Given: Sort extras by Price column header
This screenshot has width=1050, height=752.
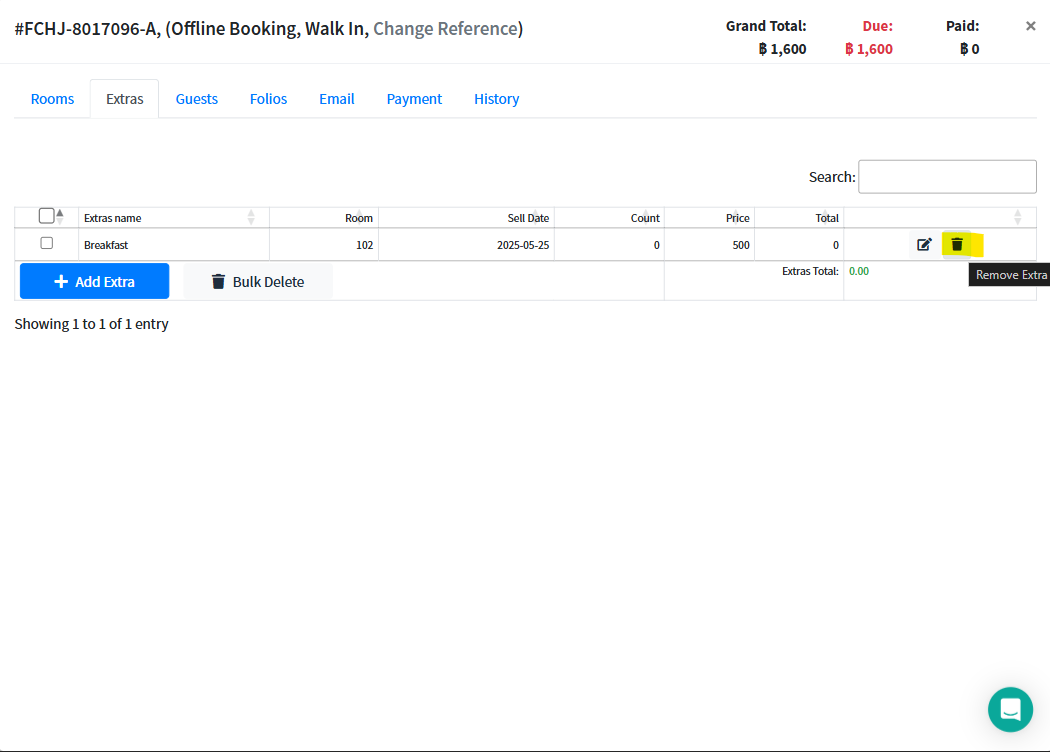Looking at the screenshot, I should click(737, 218).
